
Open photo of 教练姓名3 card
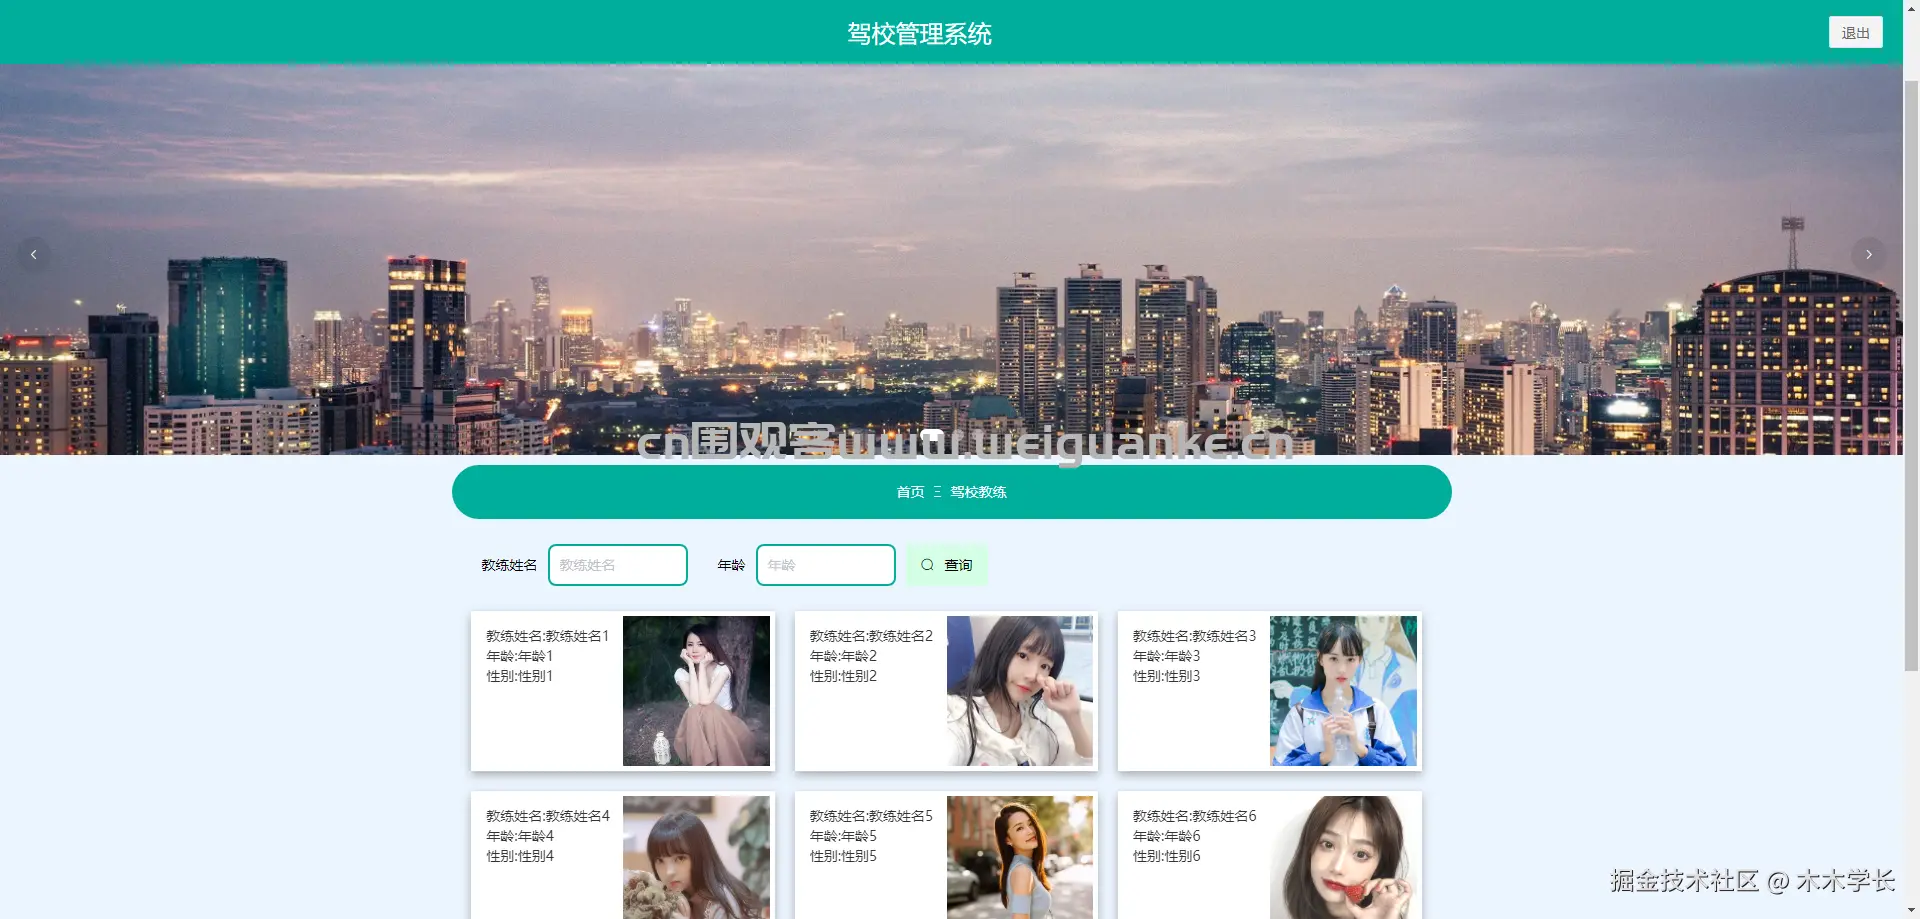point(1343,691)
